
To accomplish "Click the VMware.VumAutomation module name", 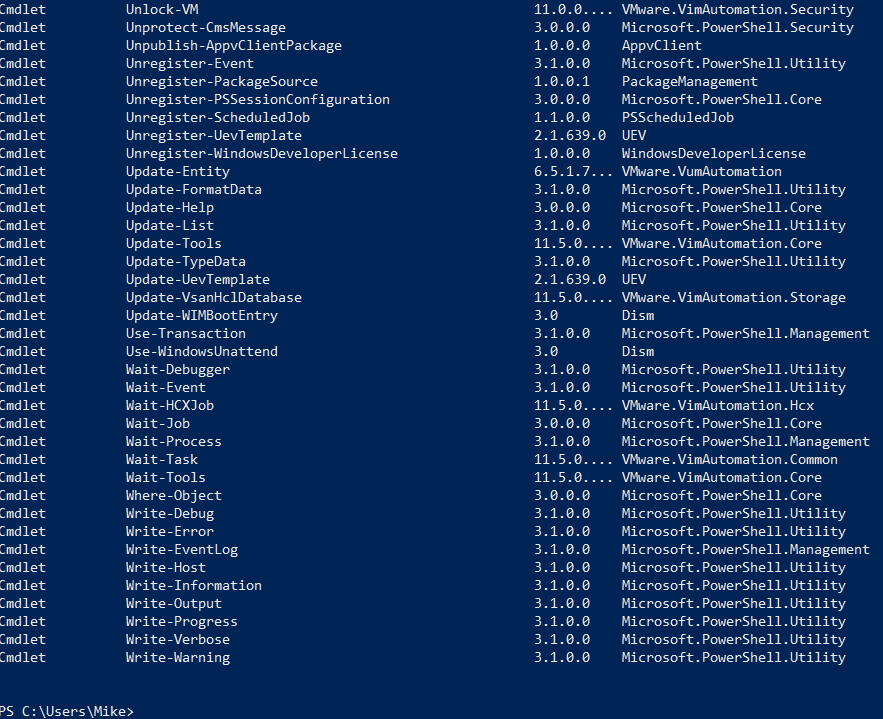I will [x=701, y=171].
